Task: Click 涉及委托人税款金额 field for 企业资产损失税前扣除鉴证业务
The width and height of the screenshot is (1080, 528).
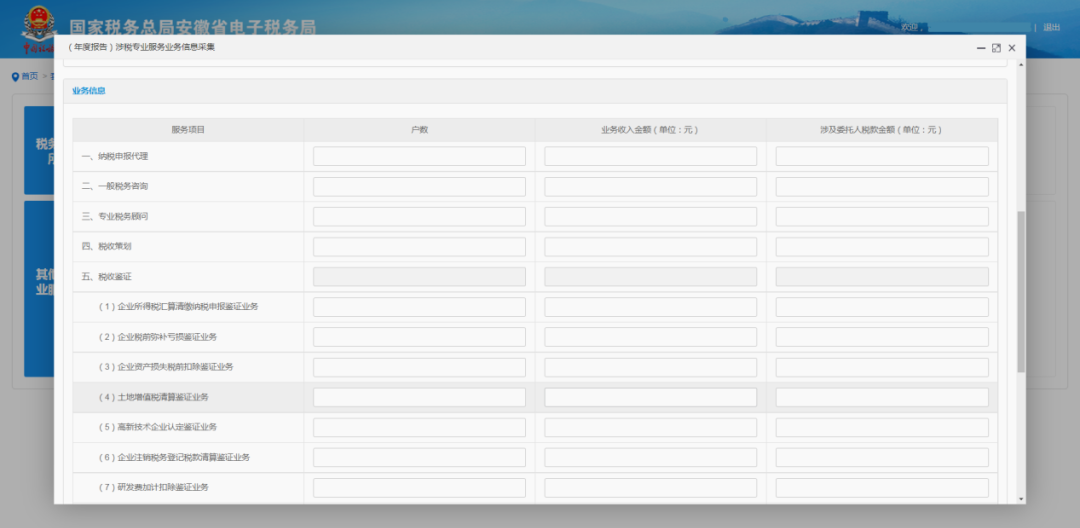Action: coord(881,367)
